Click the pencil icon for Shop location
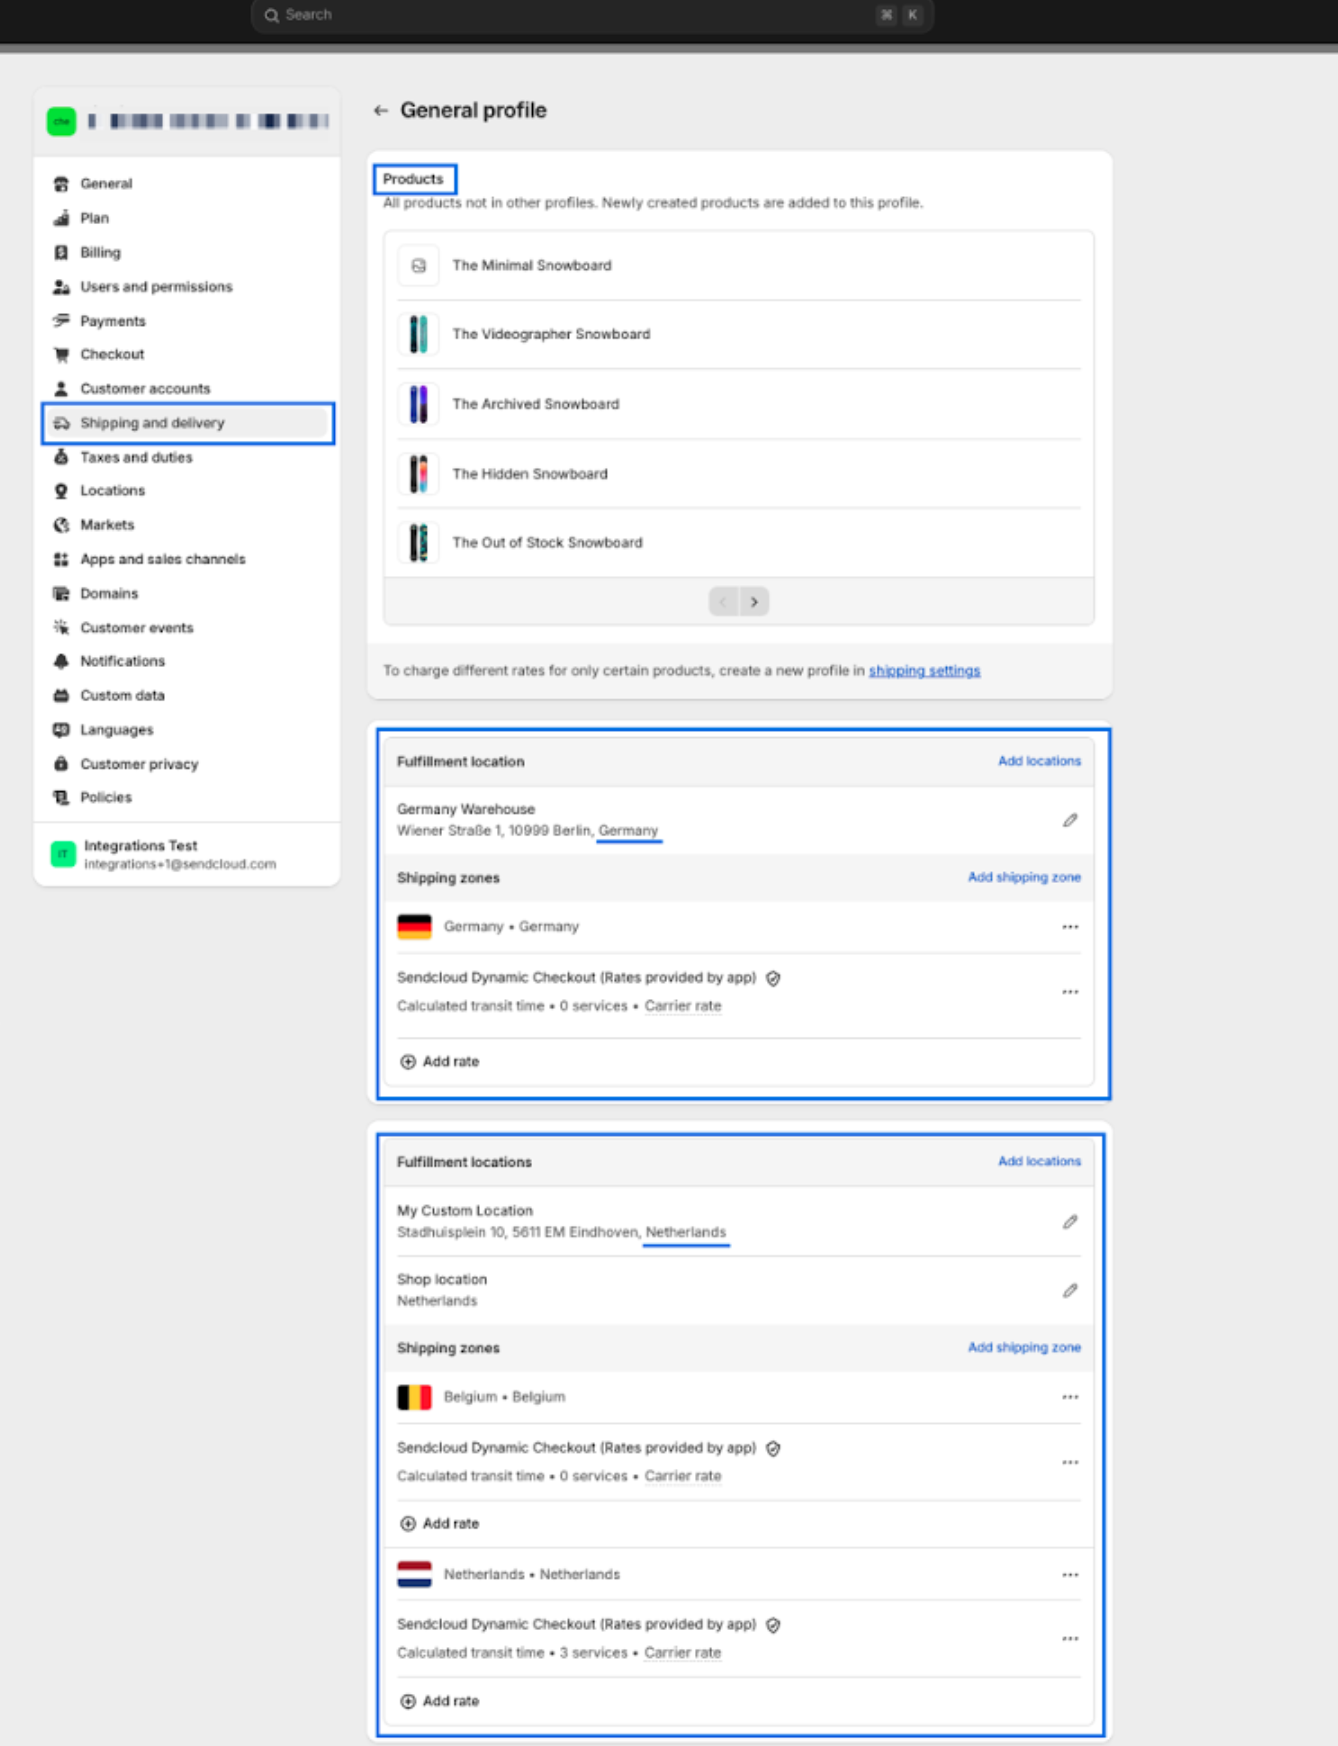 (1070, 1290)
